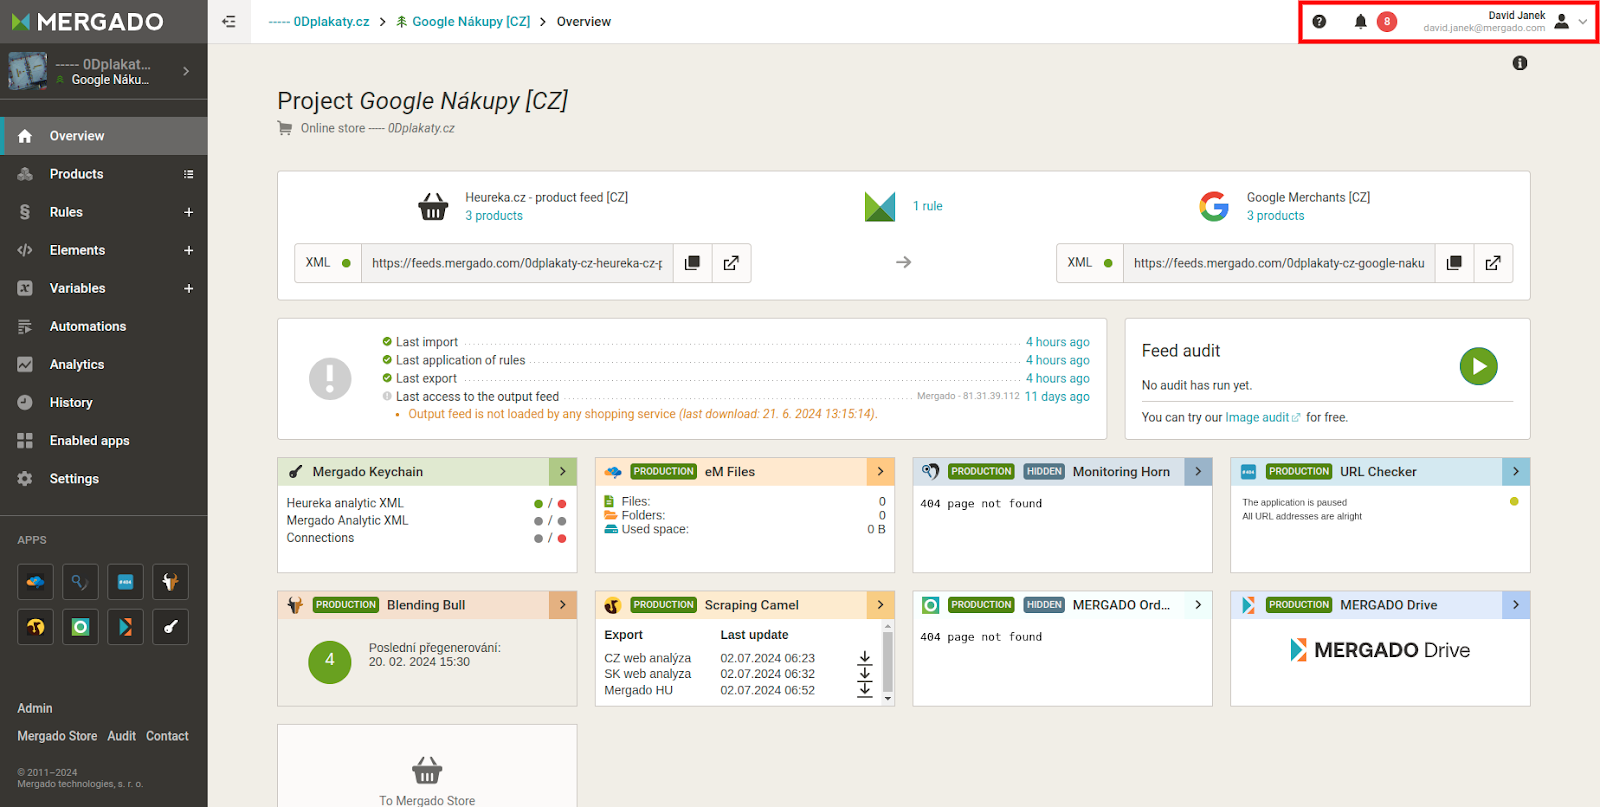Screen dimensions: 1600x807
Task: Open the Admin link in sidebar footer
Action: [35, 708]
